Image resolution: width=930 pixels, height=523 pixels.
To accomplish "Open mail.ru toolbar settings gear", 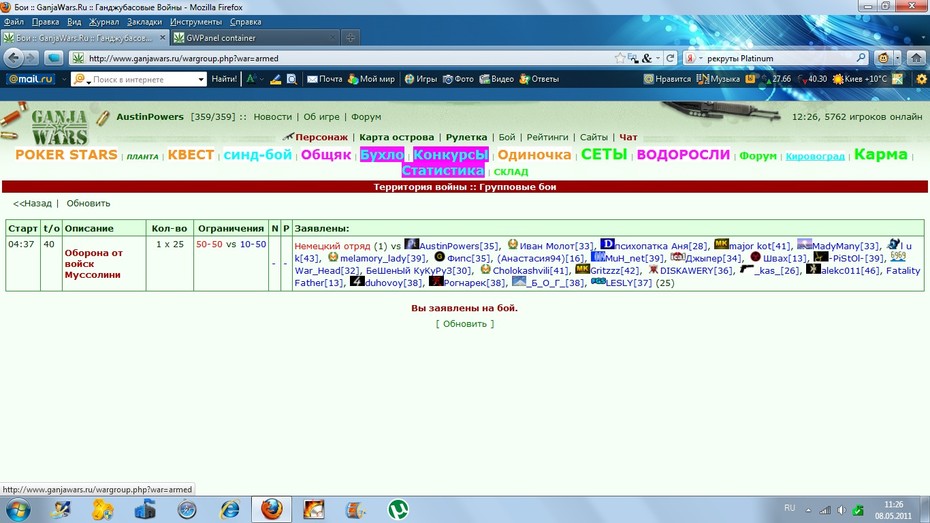I will pyautogui.click(x=921, y=79).
